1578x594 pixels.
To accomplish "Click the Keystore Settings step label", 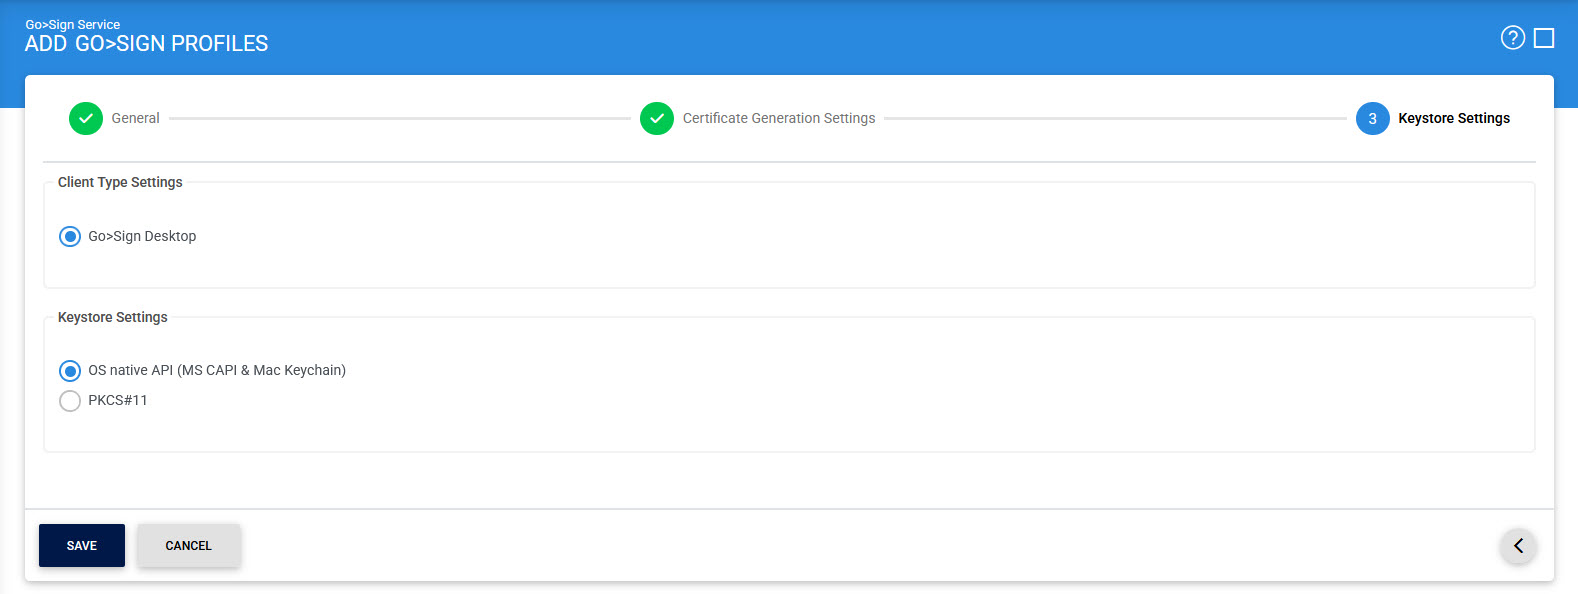I will click(x=1453, y=118).
